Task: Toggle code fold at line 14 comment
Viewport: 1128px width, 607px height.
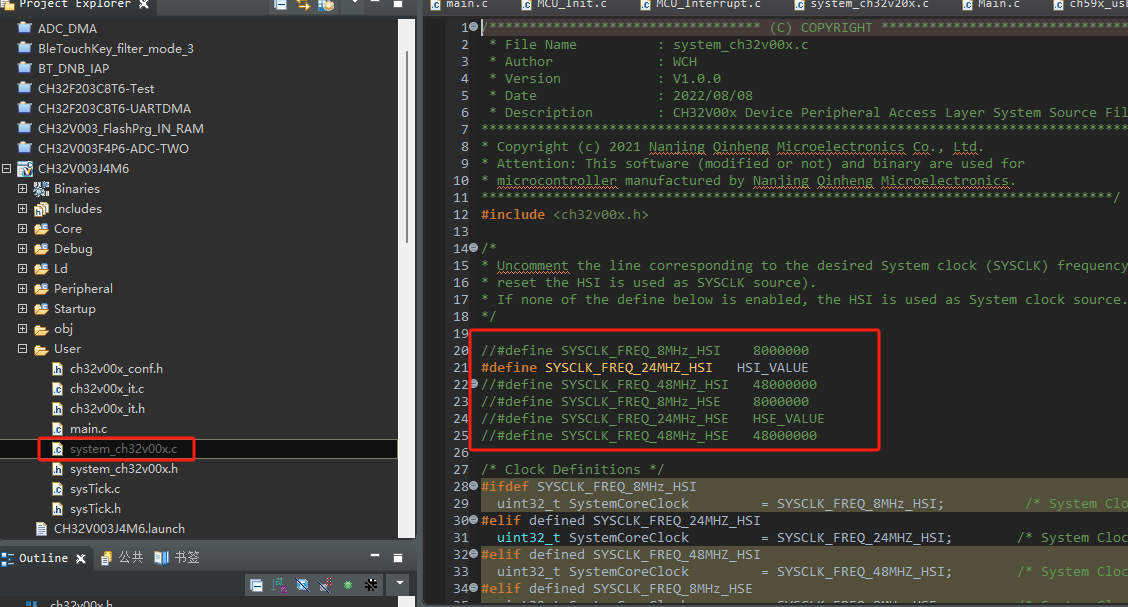Action: [473, 248]
